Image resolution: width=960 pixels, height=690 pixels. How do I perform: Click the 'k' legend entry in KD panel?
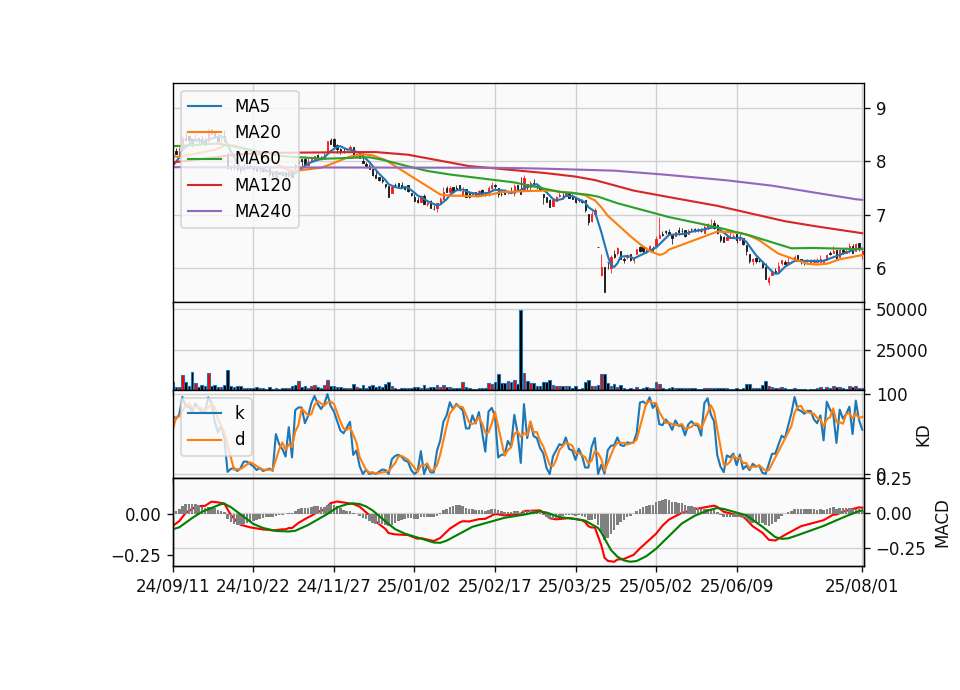coord(239,413)
